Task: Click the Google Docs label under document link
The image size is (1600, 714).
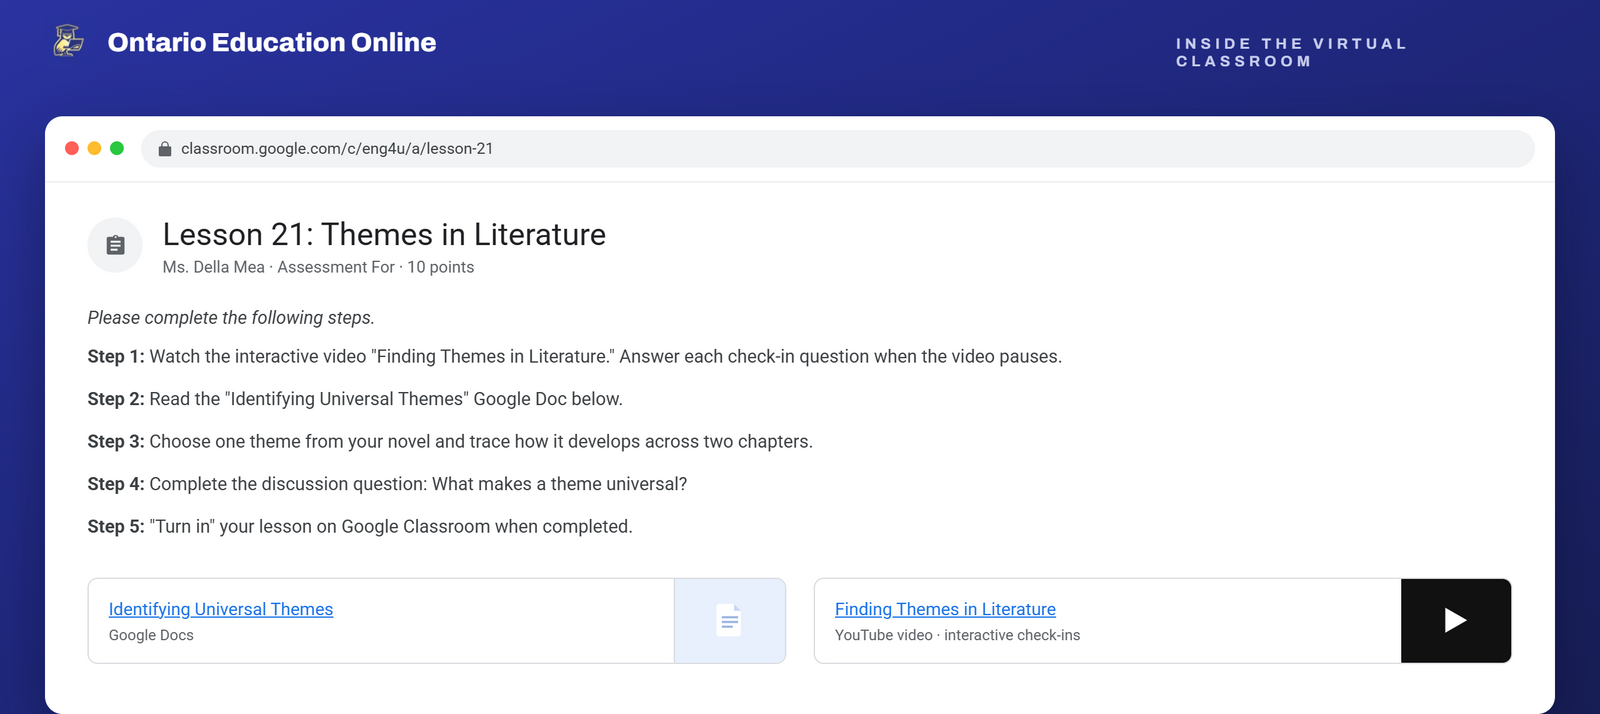Action: click(151, 635)
